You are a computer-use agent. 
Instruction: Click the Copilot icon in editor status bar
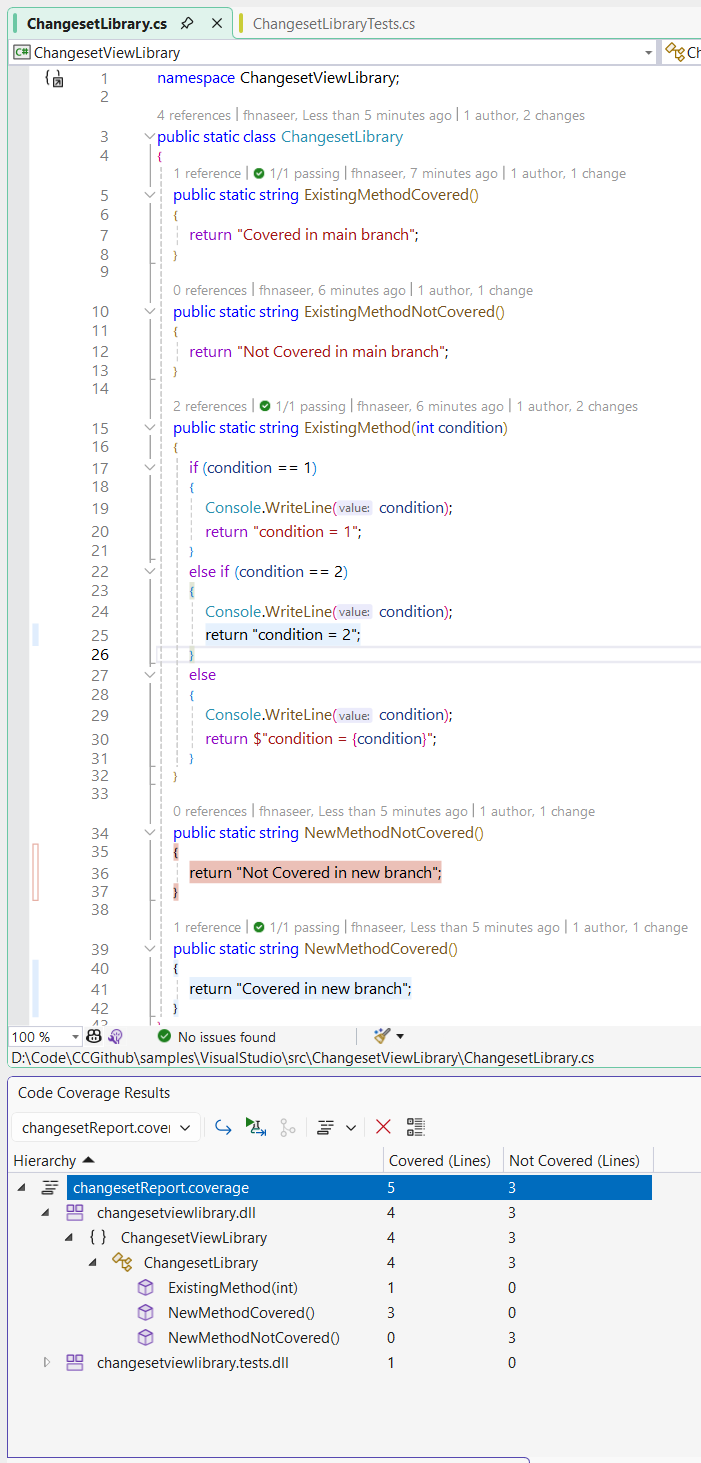pos(94,1036)
